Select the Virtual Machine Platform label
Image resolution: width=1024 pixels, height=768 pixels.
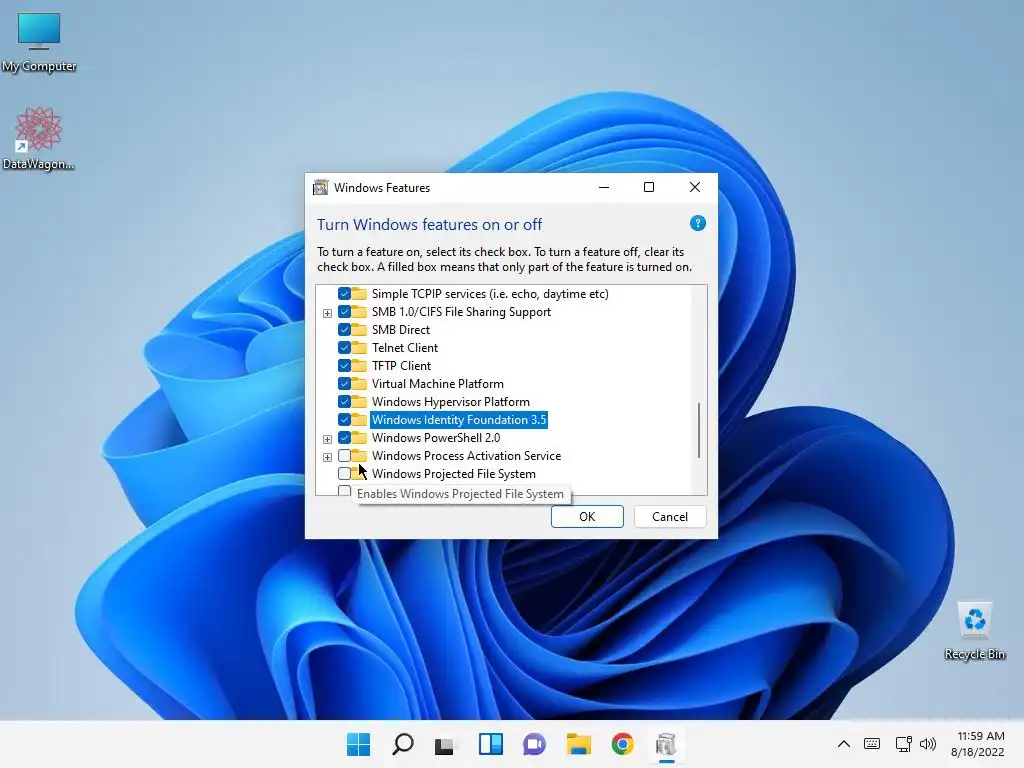coord(438,383)
